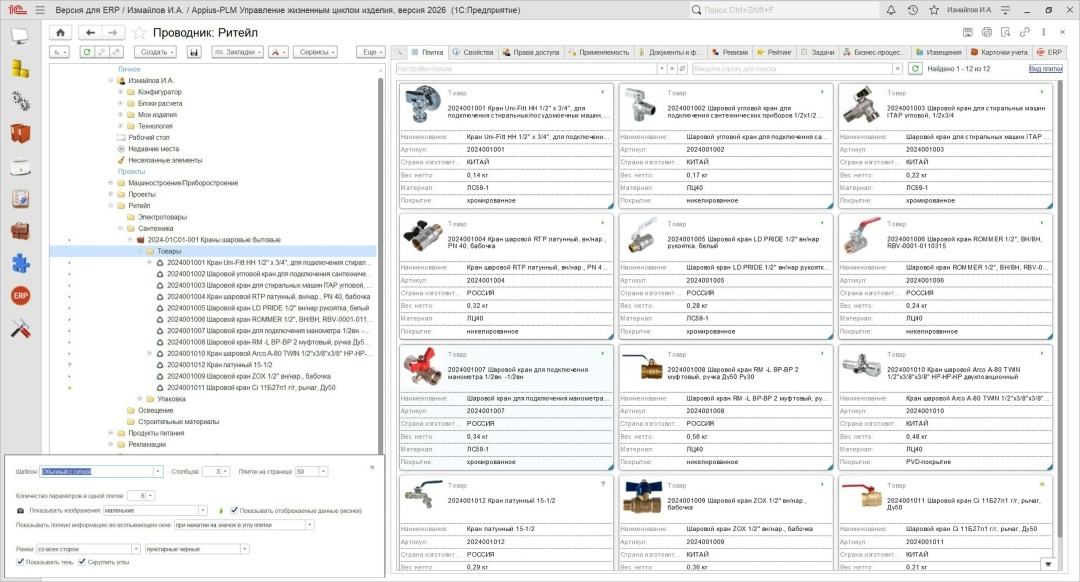The image size is (1080, 582).
Task: Open Плиток на странице dropdown
Action: (323, 471)
